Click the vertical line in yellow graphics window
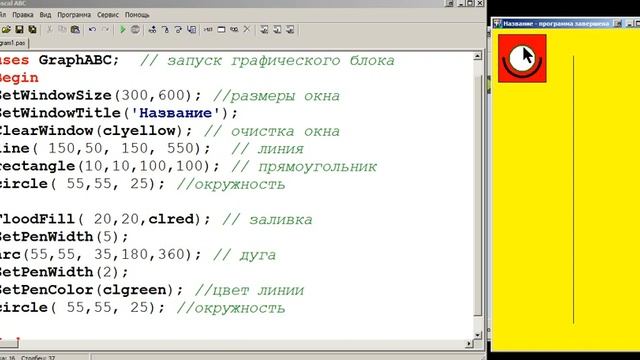This screenshot has height=360, width=640. [573, 190]
